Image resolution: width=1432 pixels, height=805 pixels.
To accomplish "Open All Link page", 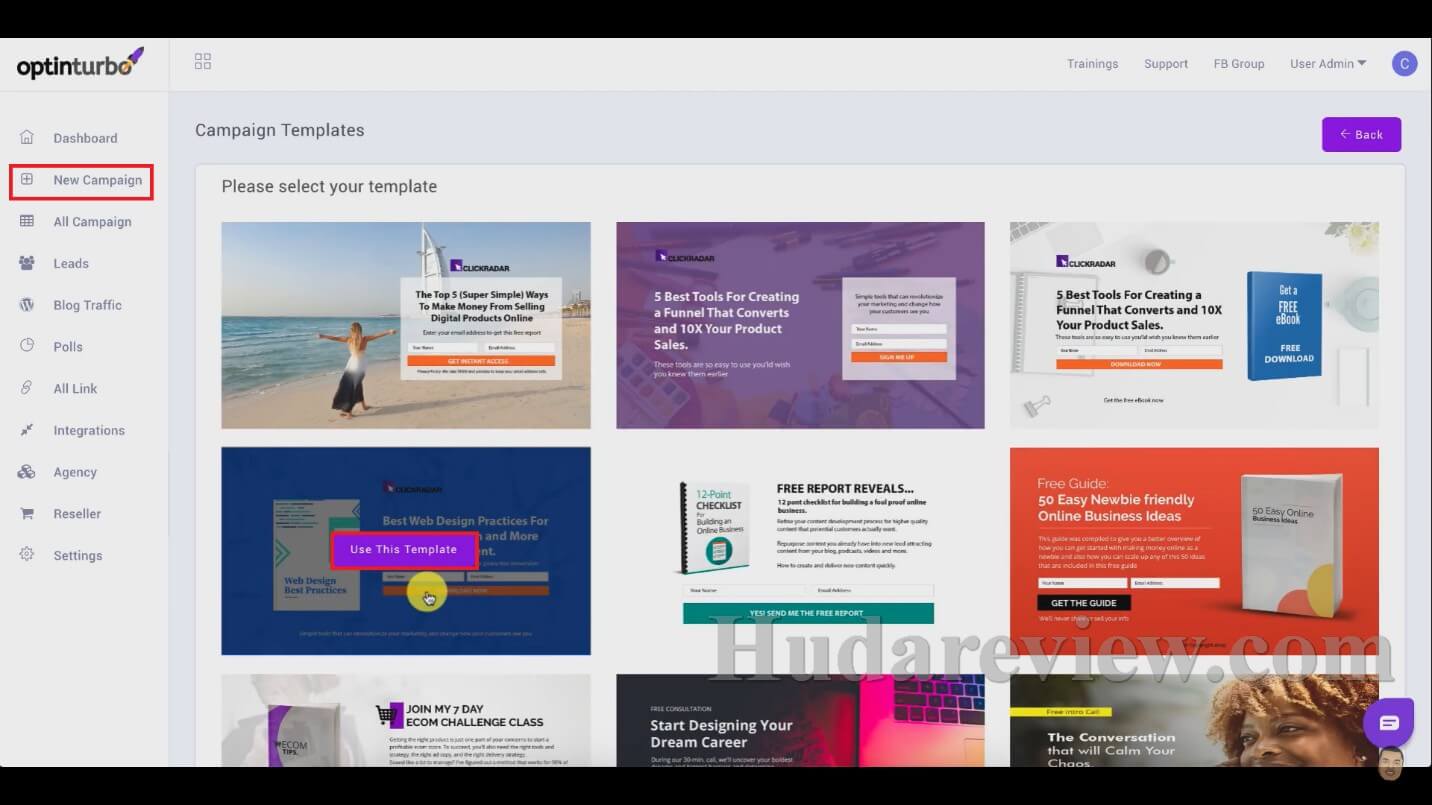I will pyautogui.click(x=75, y=389).
